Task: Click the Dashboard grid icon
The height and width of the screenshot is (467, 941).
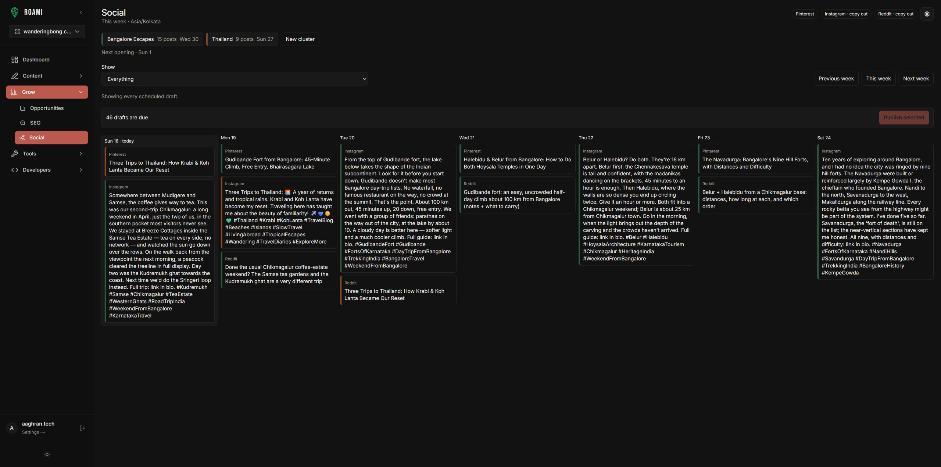Action: click(15, 59)
